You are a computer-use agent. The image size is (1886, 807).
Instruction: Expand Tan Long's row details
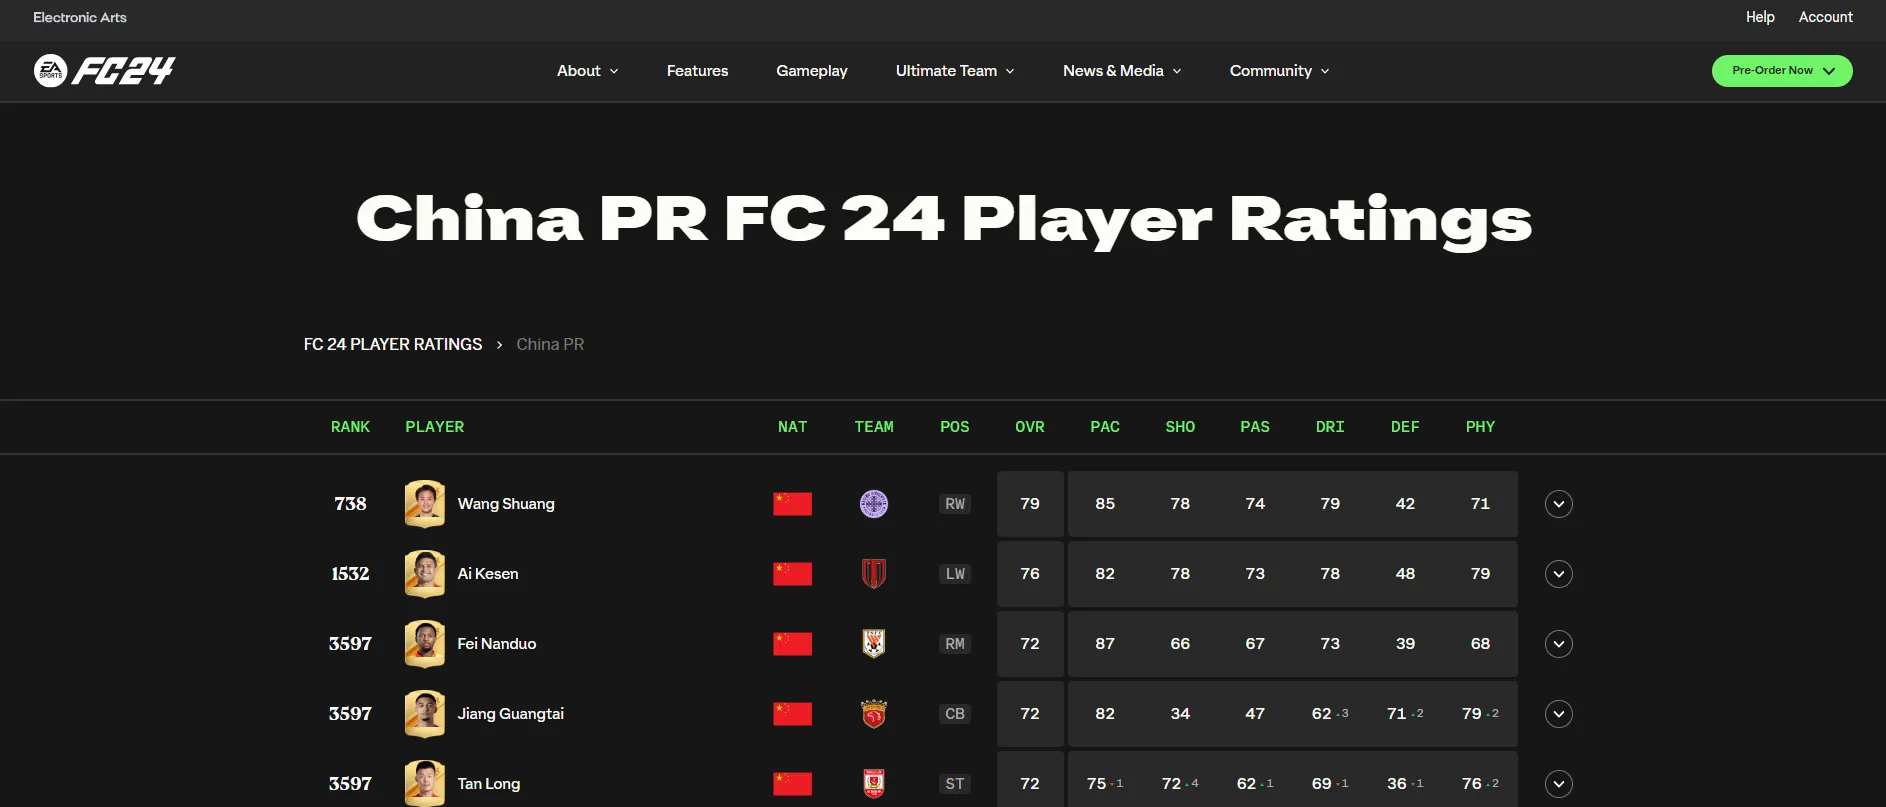click(1559, 784)
